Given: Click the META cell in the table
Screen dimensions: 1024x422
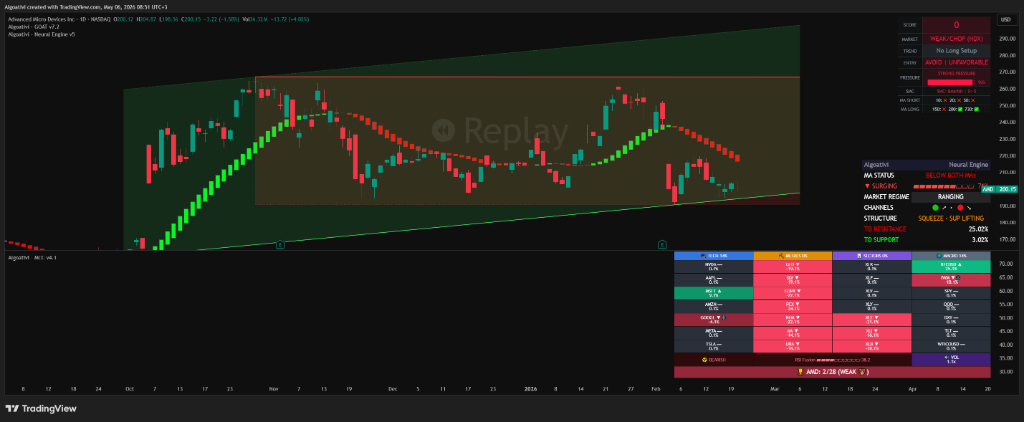Looking at the screenshot, I should point(713,333).
